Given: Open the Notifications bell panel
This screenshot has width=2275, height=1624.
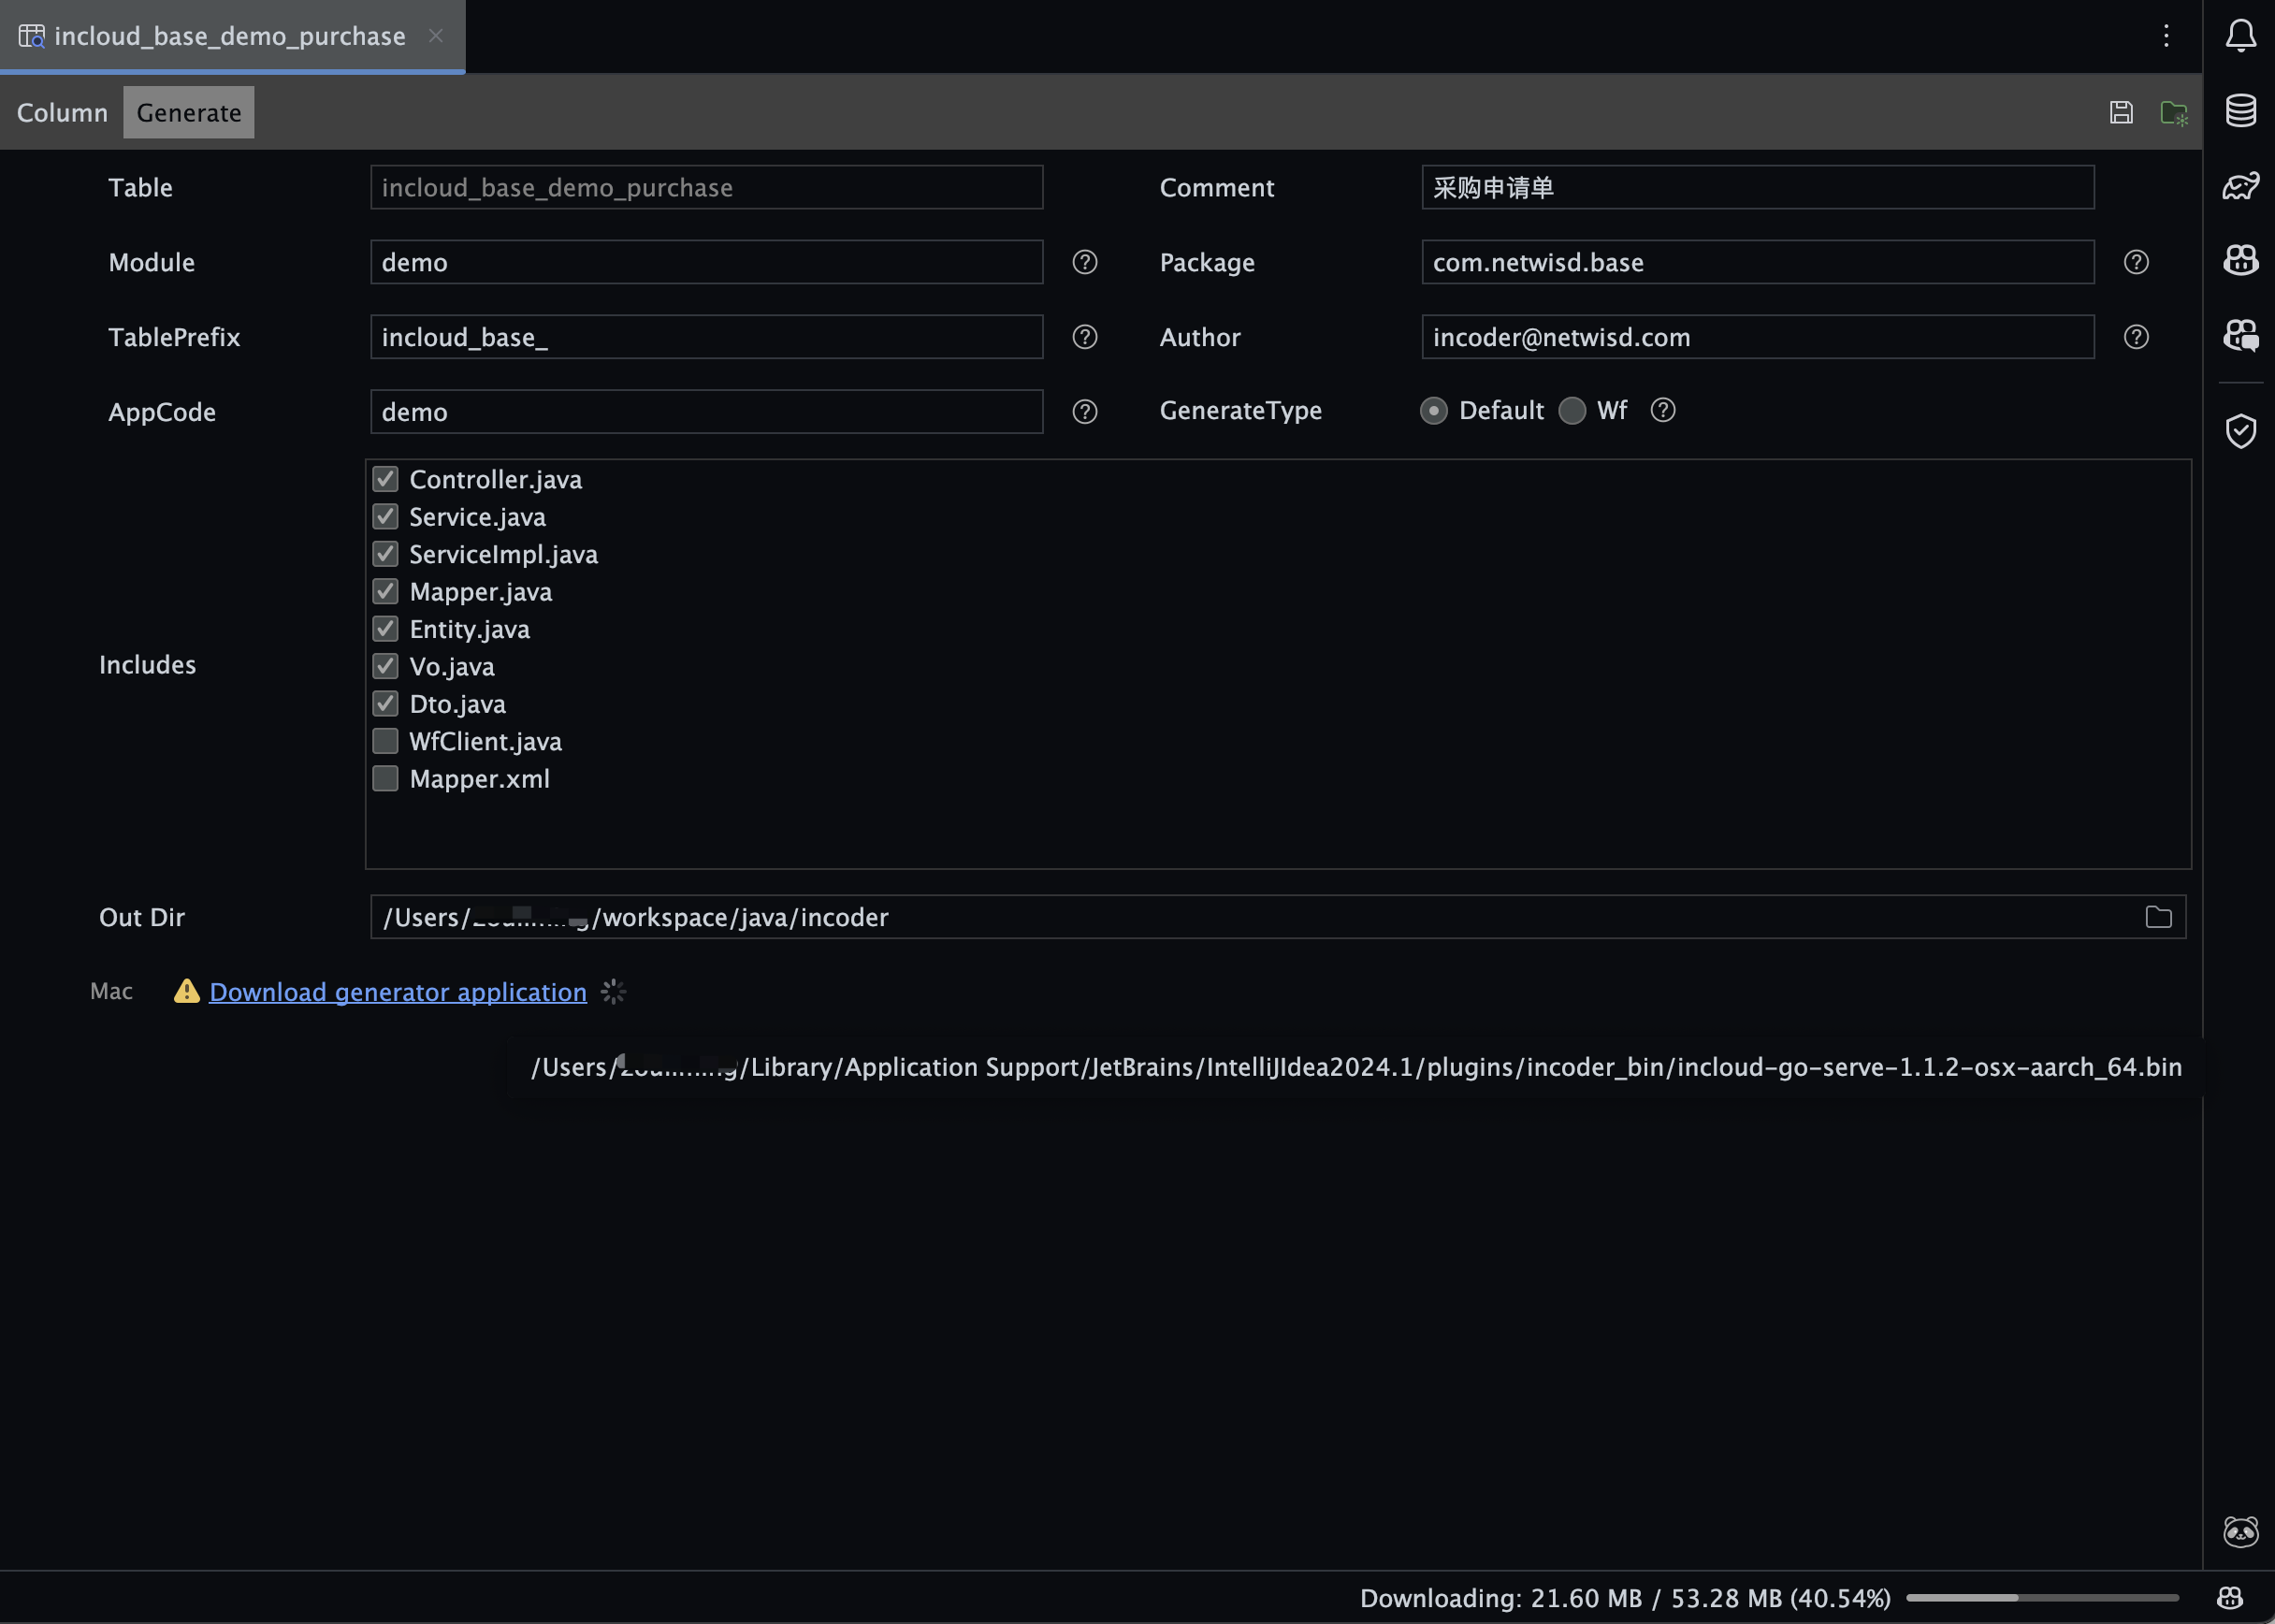Looking at the screenshot, I should click(2240, 36).
